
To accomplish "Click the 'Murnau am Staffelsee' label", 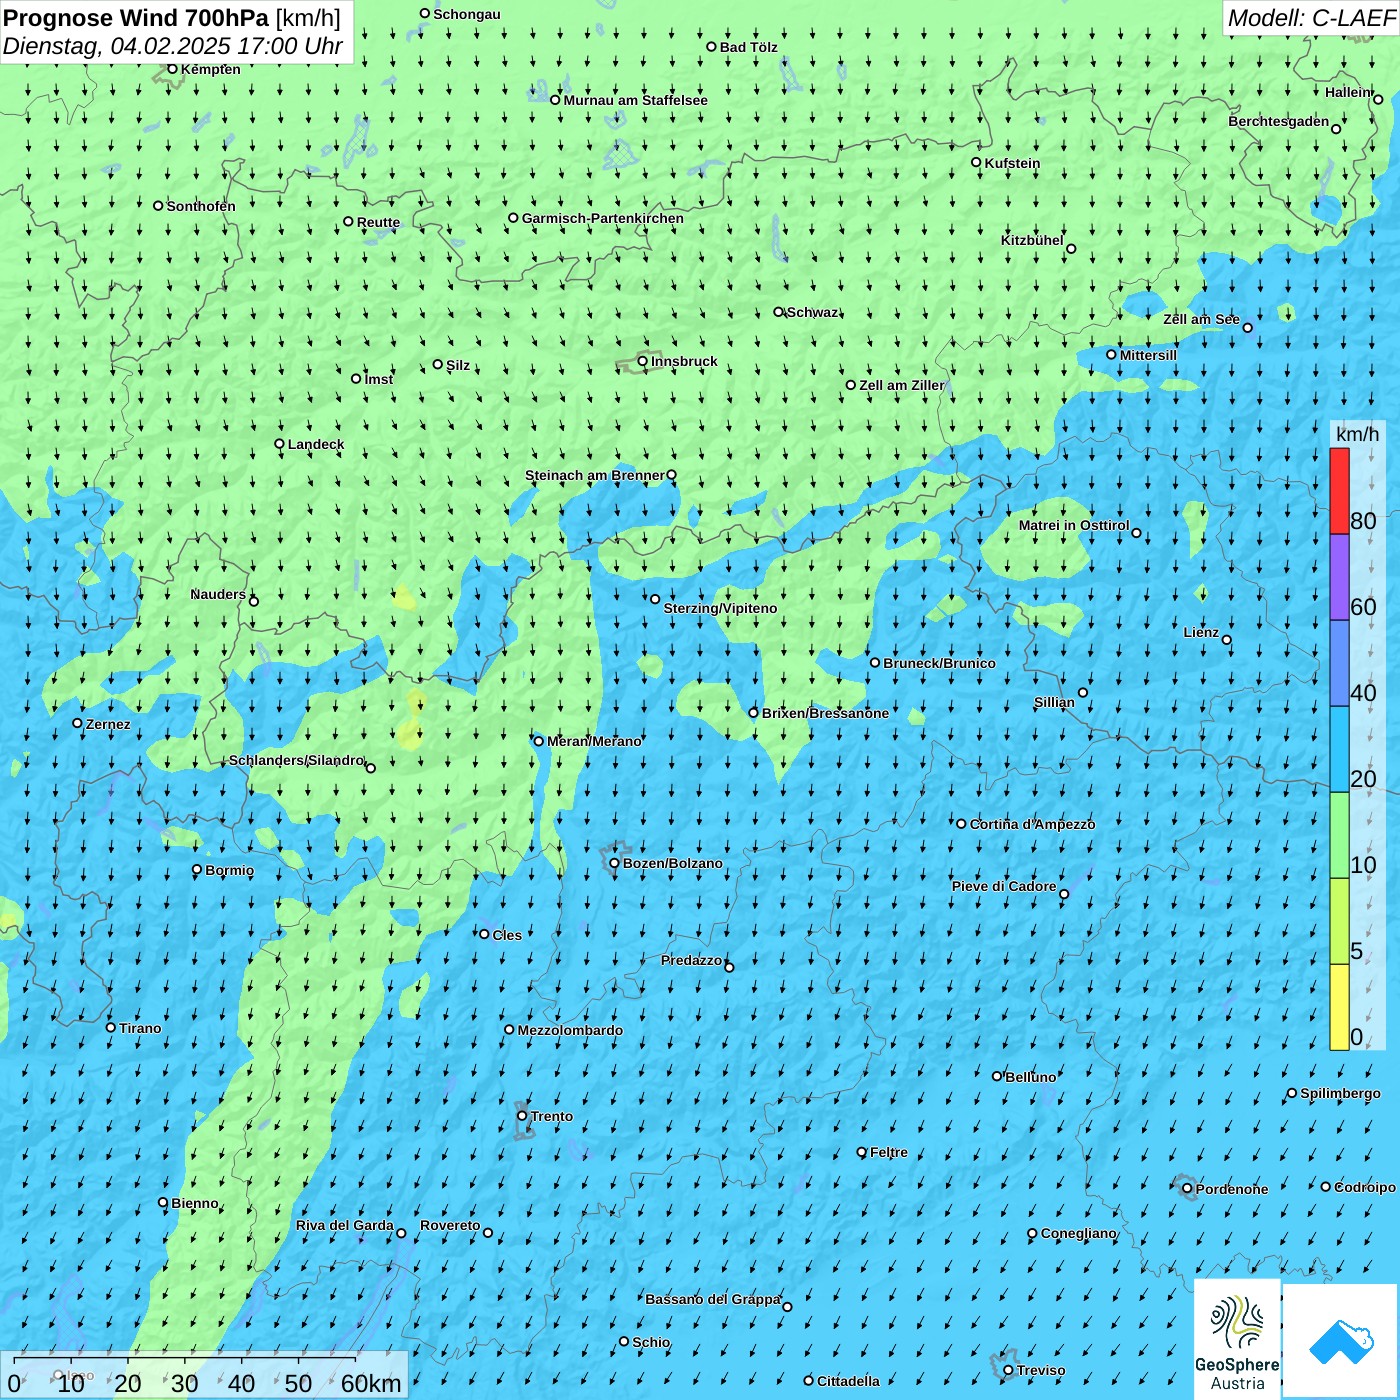I will coord(635,100).
